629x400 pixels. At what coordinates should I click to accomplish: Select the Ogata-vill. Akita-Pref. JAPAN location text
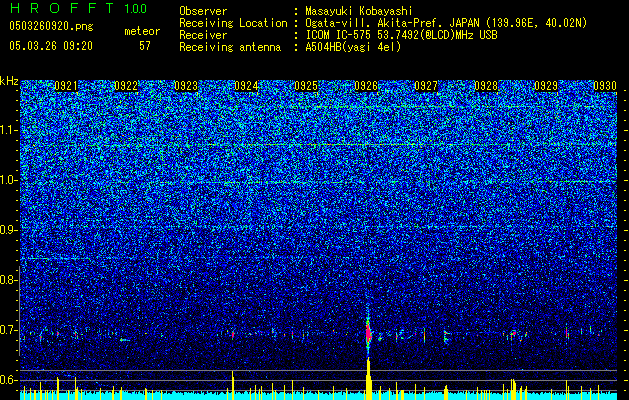click(446, 23)
